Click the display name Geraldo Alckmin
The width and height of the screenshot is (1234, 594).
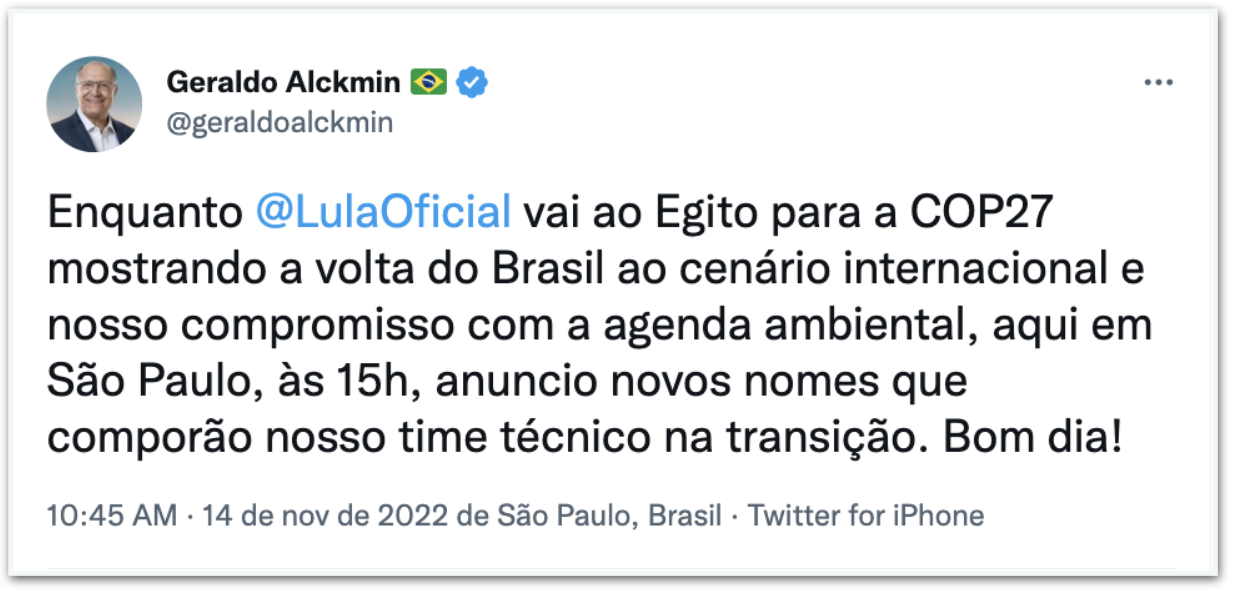pos(284,82)
